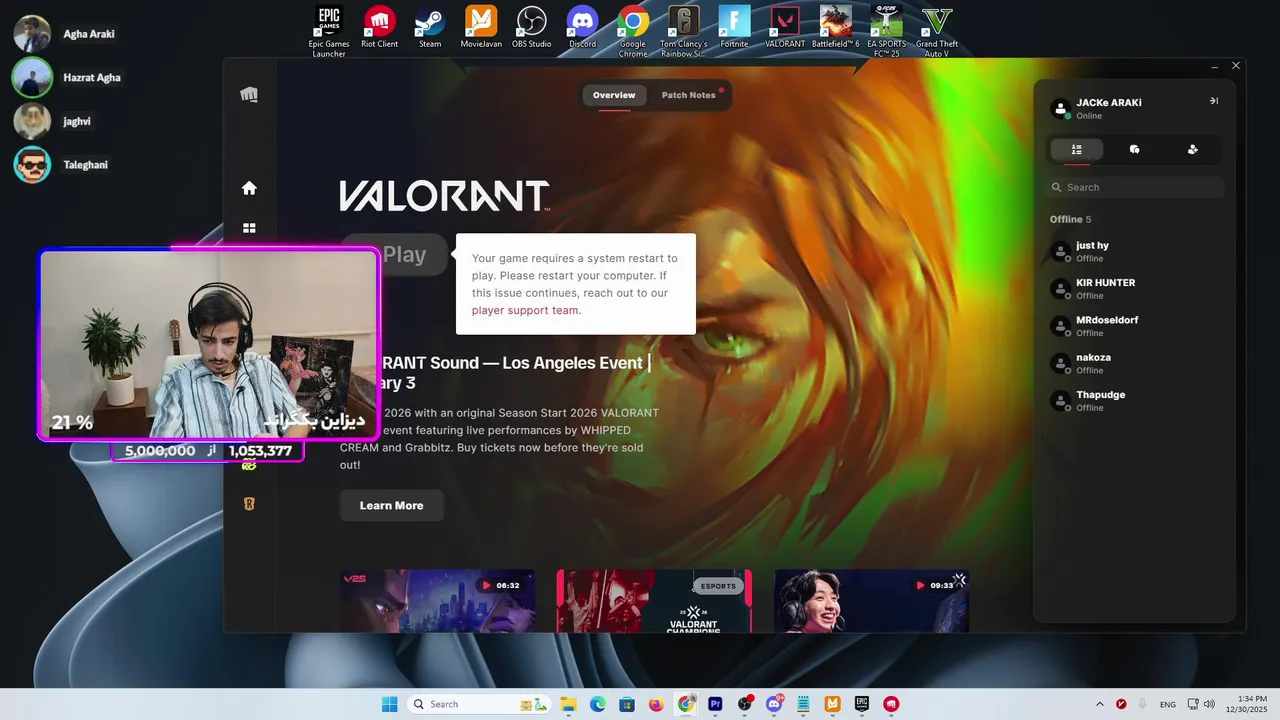Play the 06:32 video thumbnail
The image size is (1280, 720).
tap(438, 600)
